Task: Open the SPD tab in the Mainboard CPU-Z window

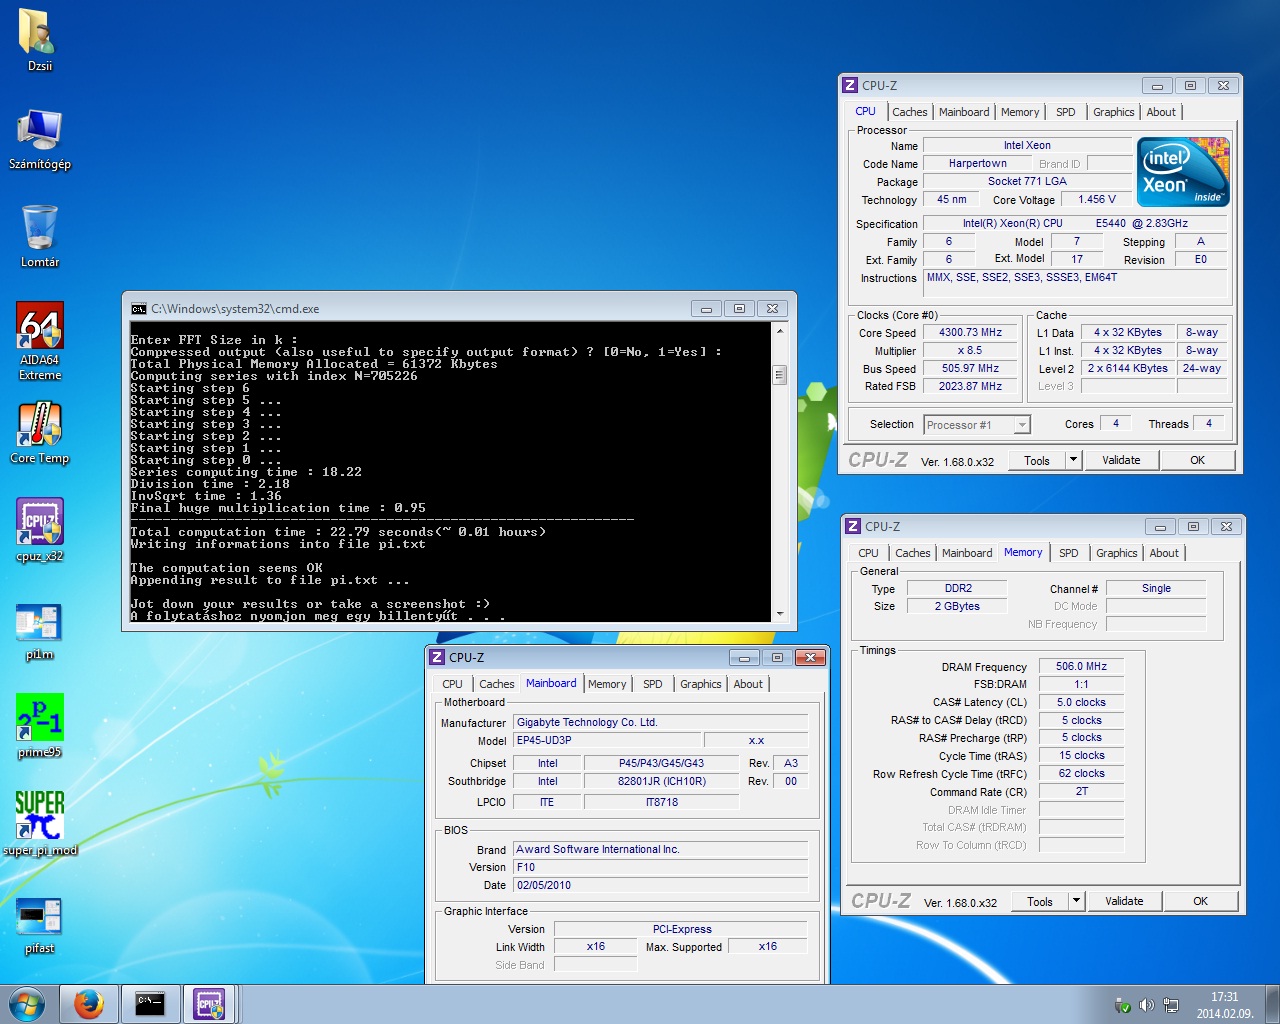Action: [x=653, y=684]
